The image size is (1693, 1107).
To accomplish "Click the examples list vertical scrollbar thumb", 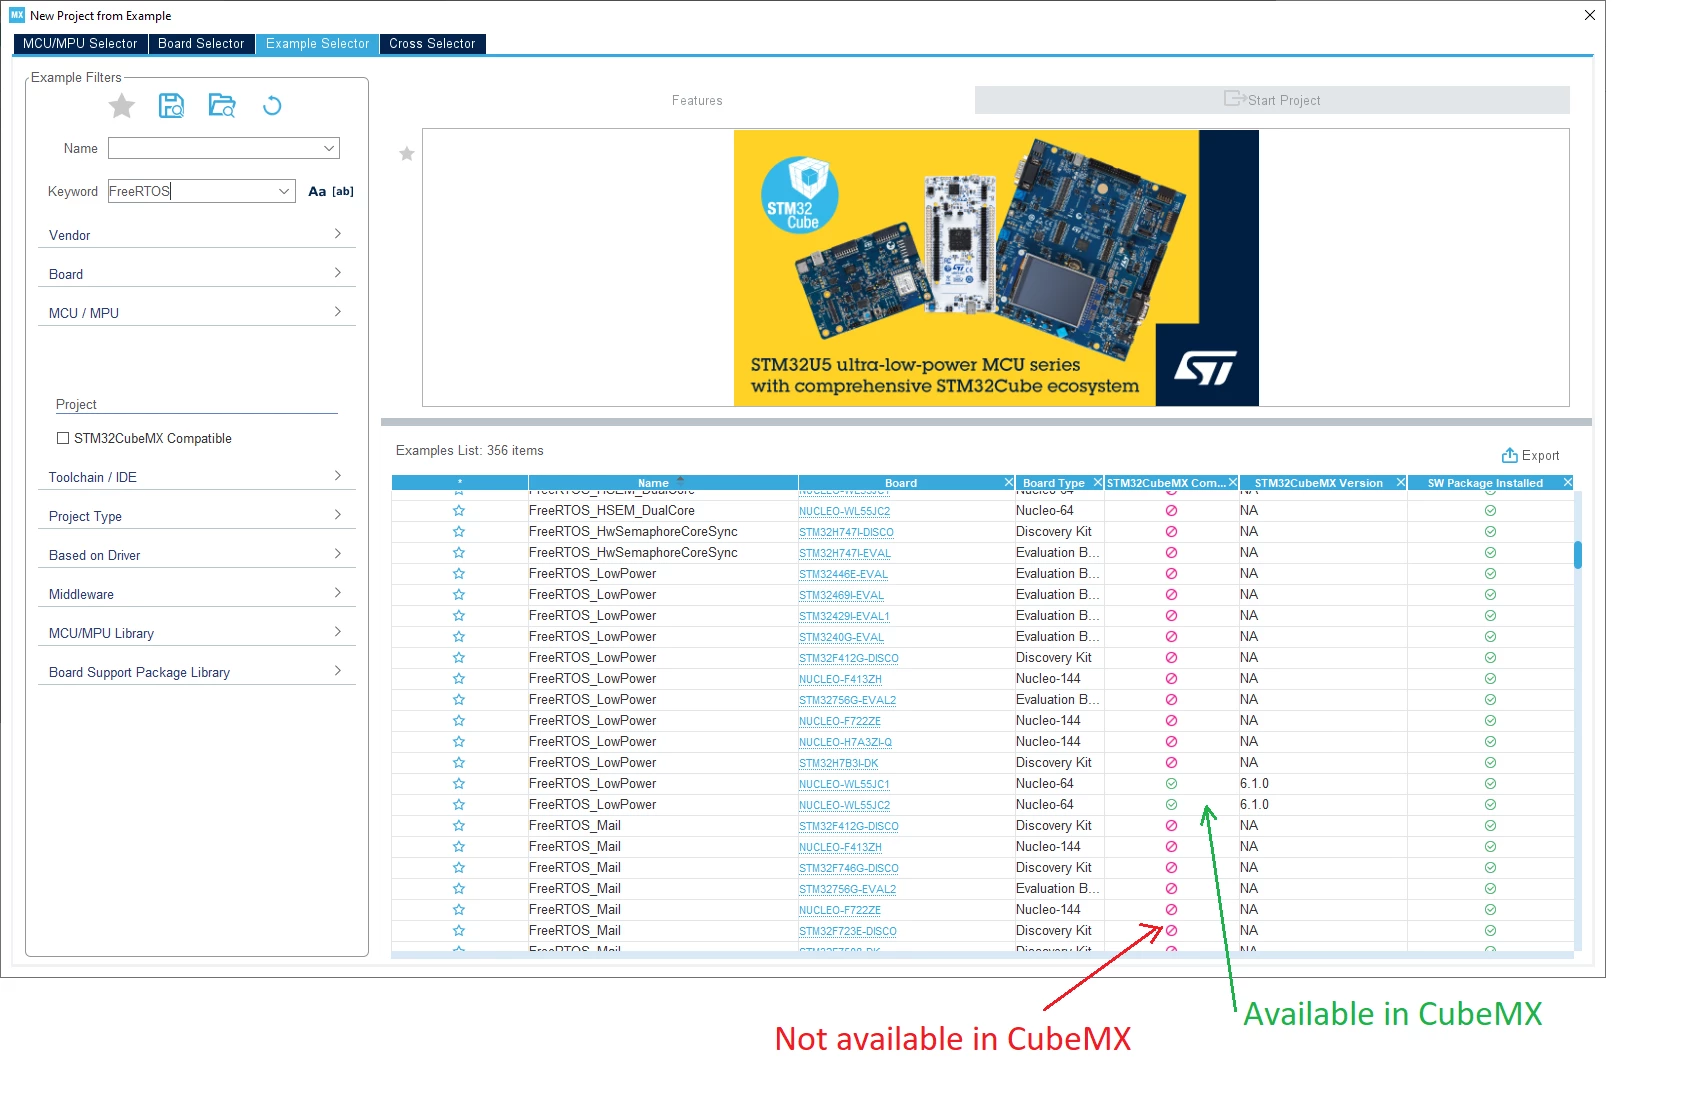I will coord(1578,554).
